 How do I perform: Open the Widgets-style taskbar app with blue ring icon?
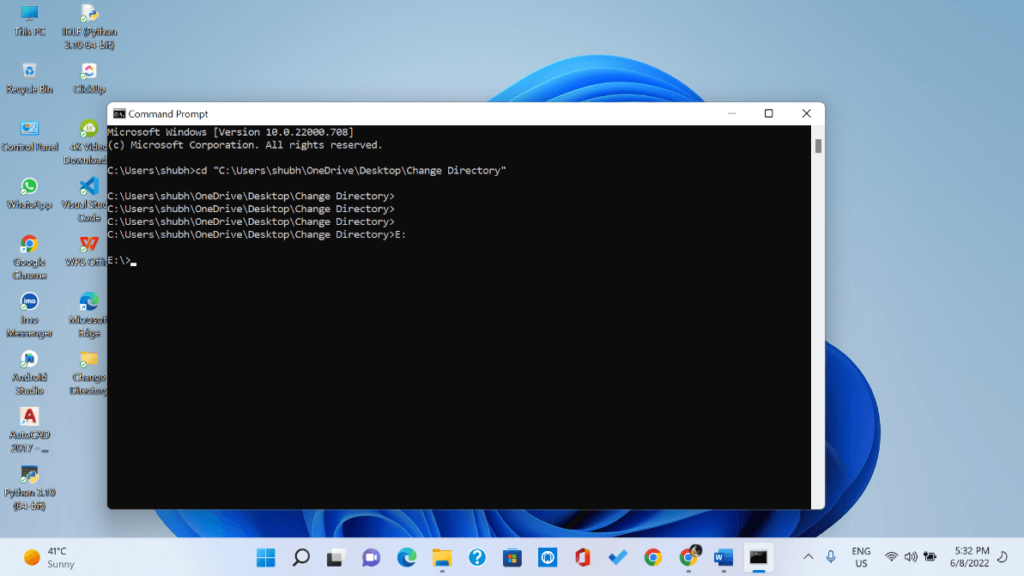(547, 557)
